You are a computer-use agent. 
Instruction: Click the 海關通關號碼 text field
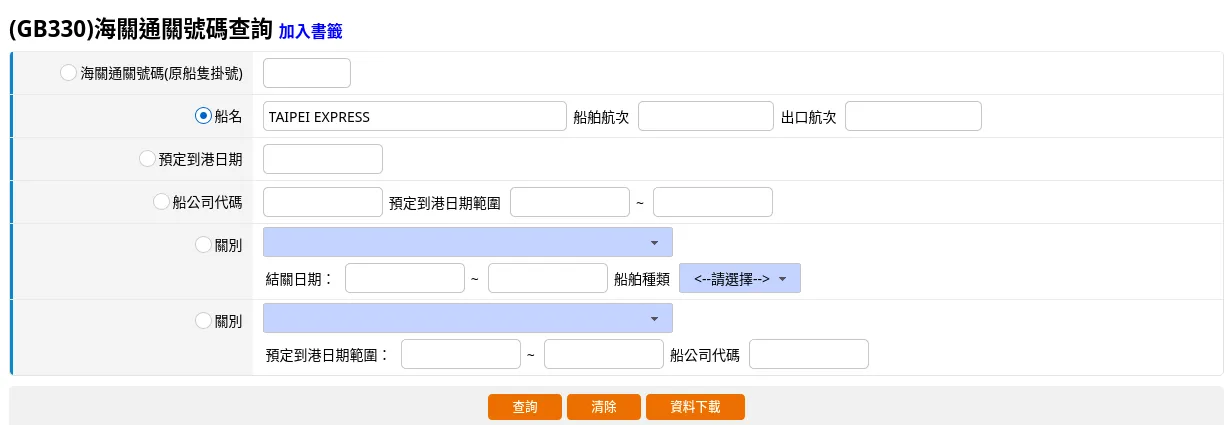click(306, 73)
